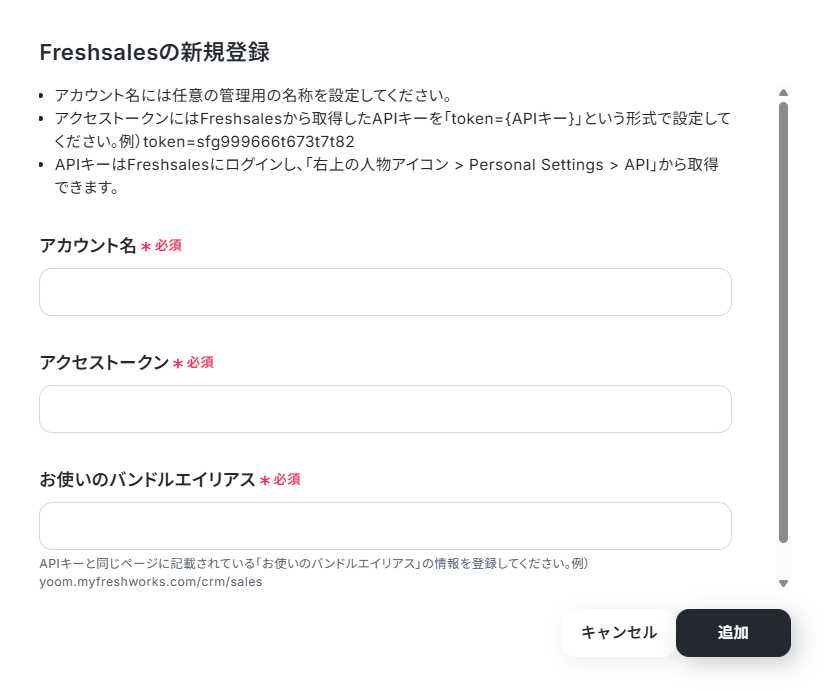Click the scrollbar down arrow
This screenshot has height=691, width=831.
point(784,583)
